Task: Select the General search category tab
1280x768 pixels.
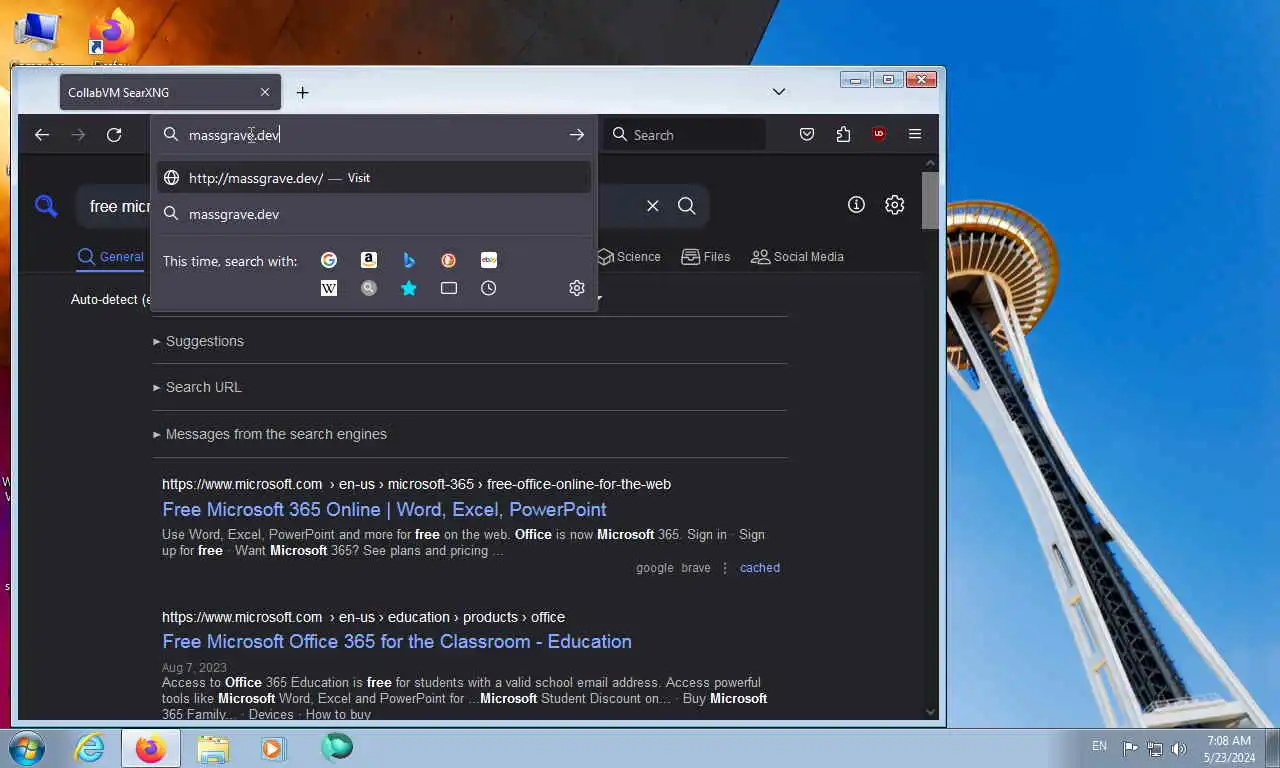Action: [x=112, y=257]
